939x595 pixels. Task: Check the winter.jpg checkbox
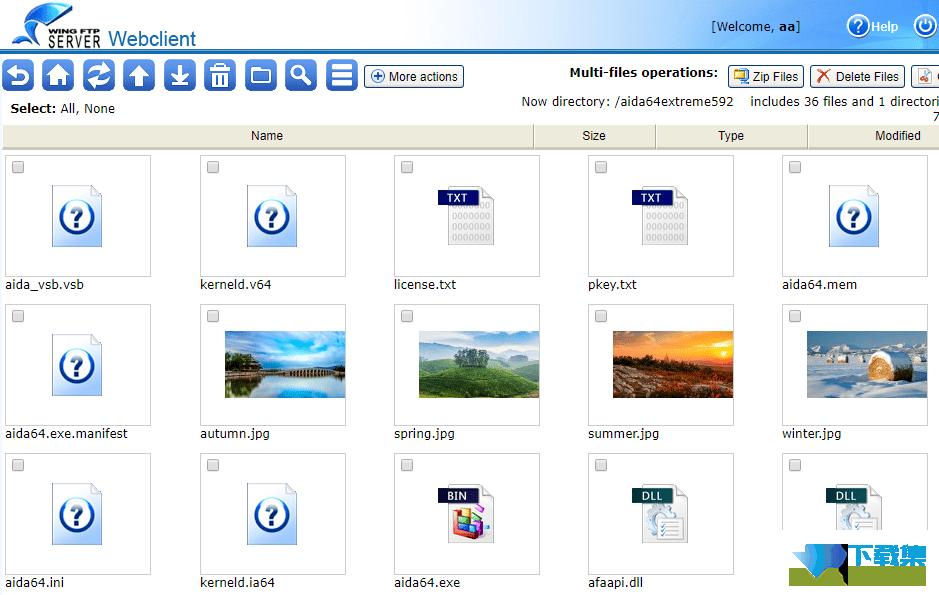pyautogui.click(x=795, y=316)
